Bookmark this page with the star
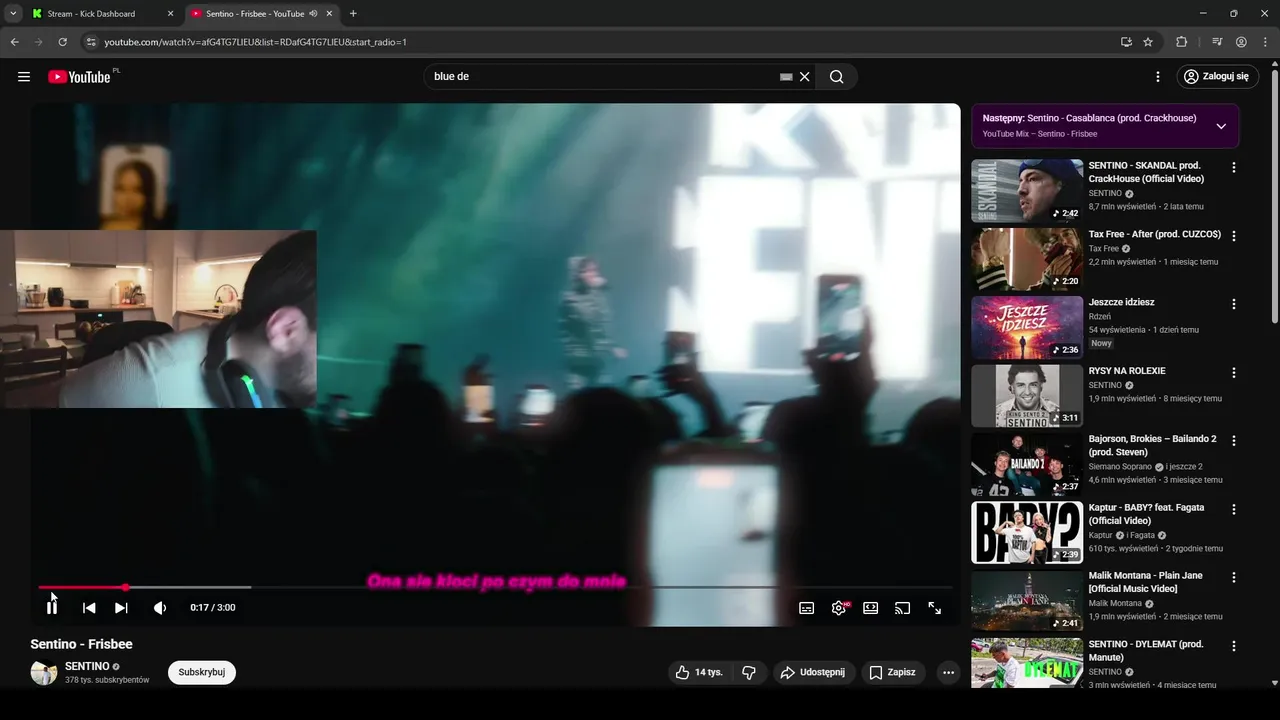Screen dimensions: 1280x720 [x=1148, y=42]
